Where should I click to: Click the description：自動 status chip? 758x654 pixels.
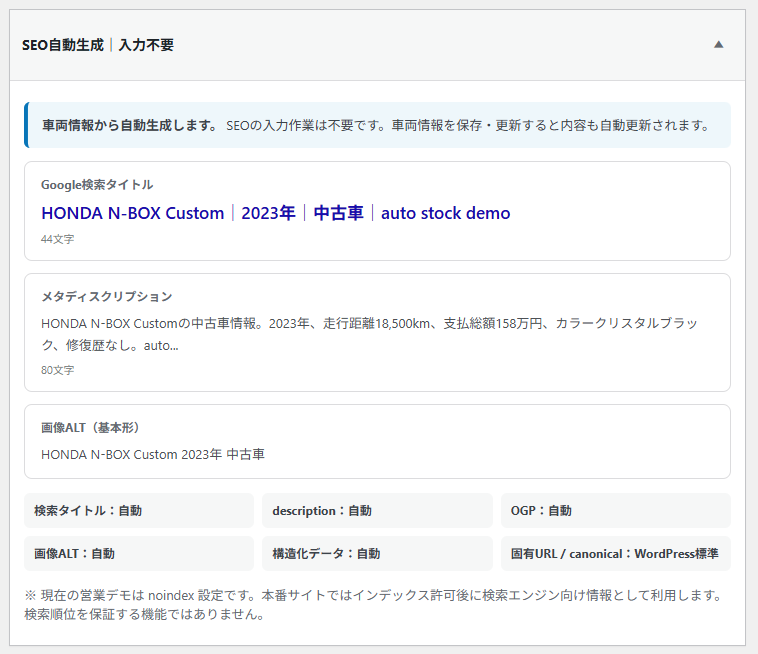377,510
